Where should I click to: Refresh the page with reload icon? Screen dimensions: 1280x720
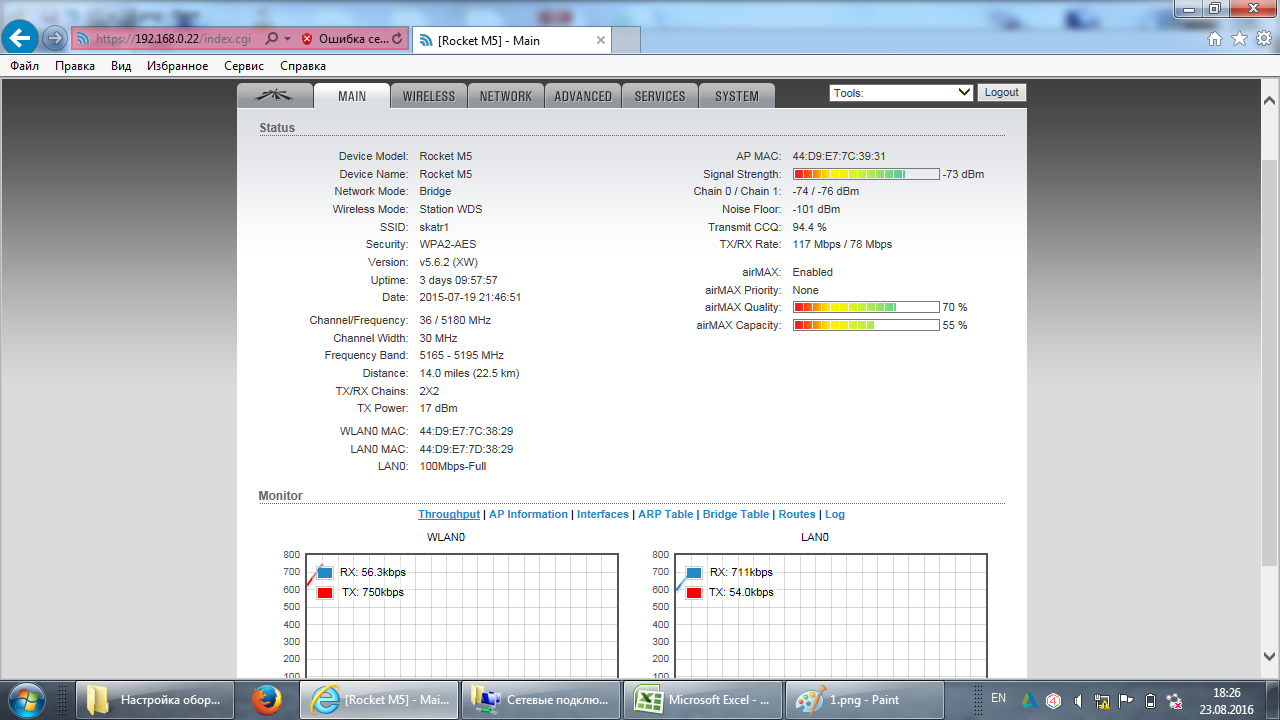pyautogui.click(x=397, y=39)
